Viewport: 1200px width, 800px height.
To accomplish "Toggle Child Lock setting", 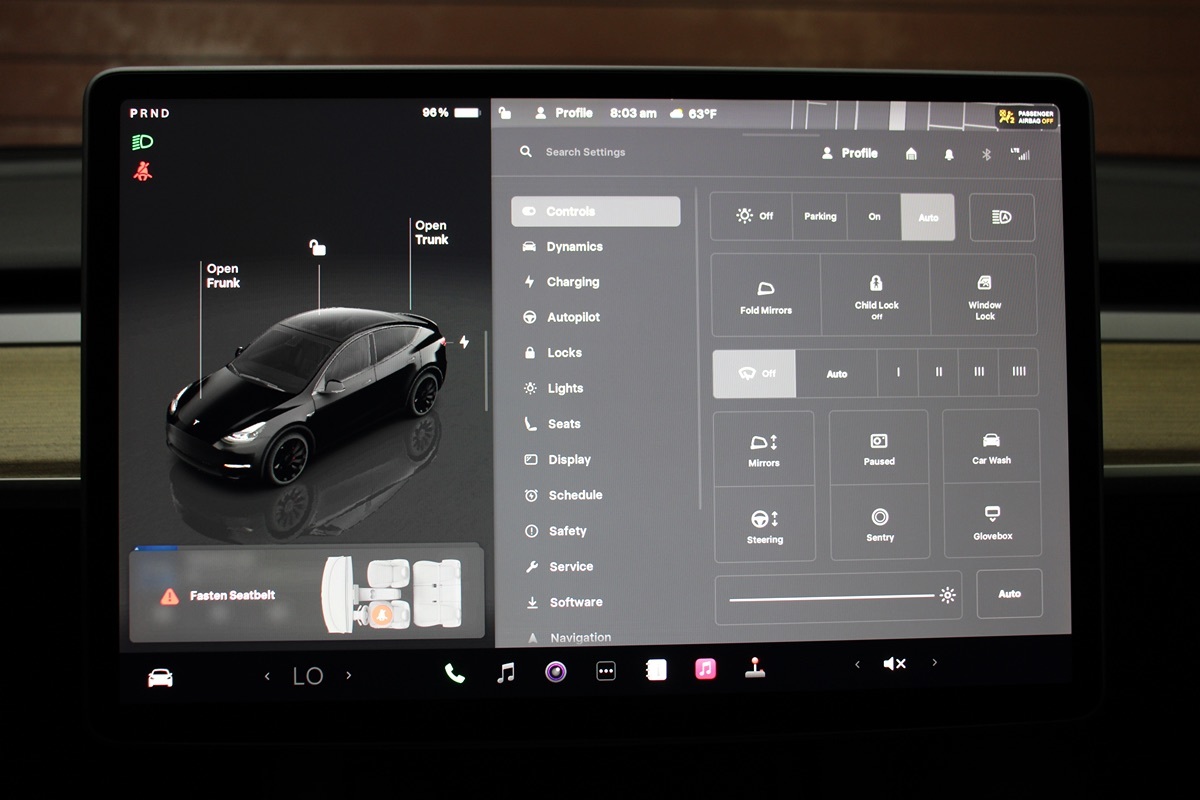I will click(x=876, y=295).
